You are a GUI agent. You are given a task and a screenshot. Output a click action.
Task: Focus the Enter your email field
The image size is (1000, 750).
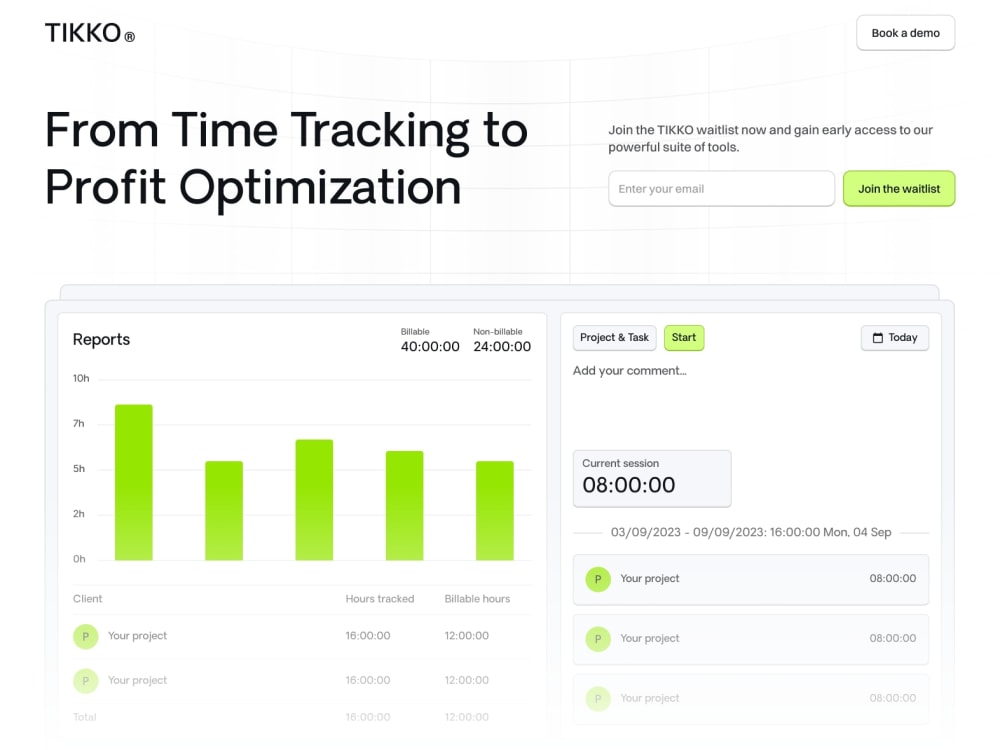click(721, 189)
